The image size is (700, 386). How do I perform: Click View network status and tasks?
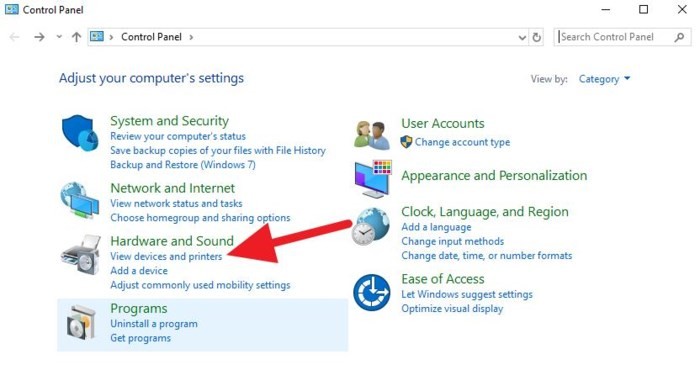coord(176,203)
